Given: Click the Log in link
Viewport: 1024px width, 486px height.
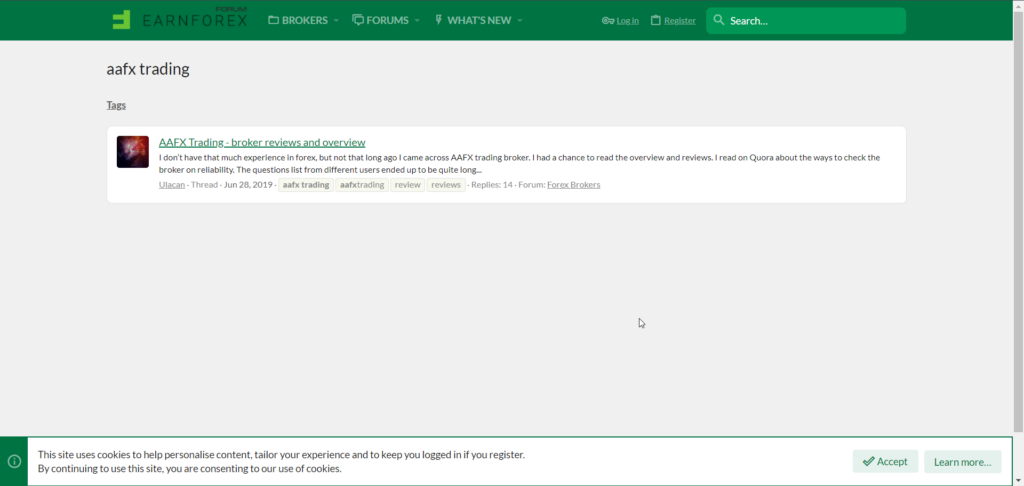Looking at the screenshot, I should coord(620,21).
